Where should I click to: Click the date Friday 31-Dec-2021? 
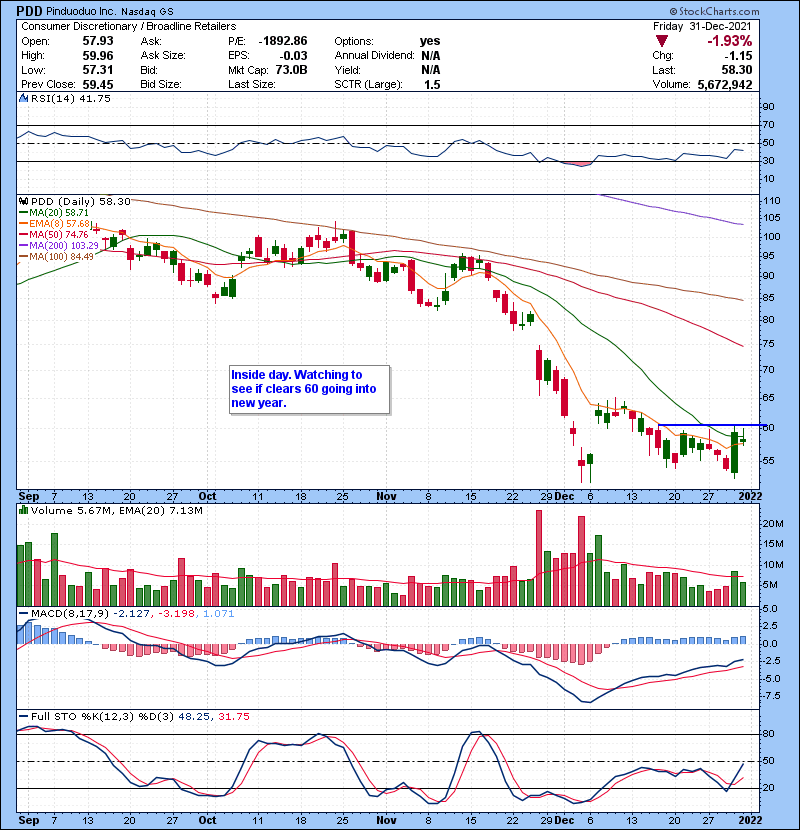click(x=702, y=26)
